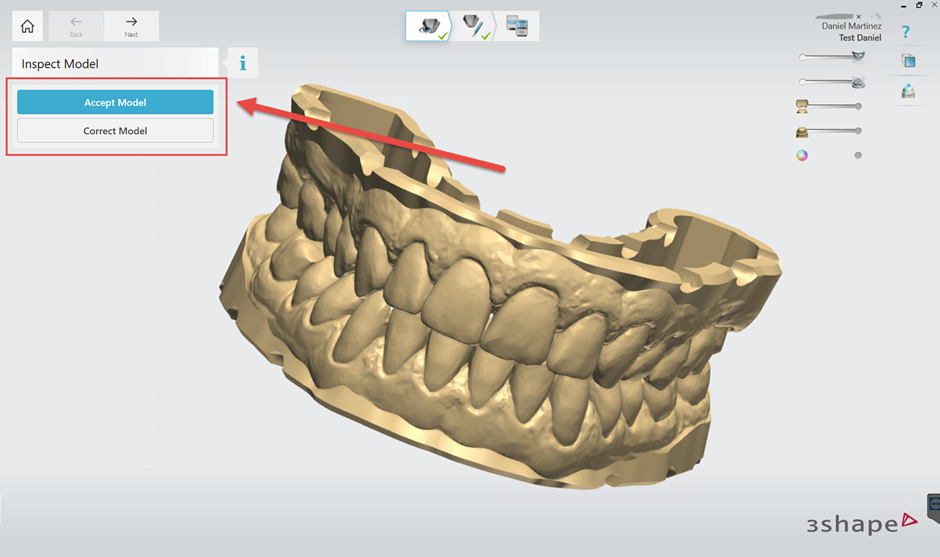Toggle the gray dot beside color wheel
Image resolution: width=940 pixels, height=557 pixels.
pyautogui.click(x=858, y=155)
